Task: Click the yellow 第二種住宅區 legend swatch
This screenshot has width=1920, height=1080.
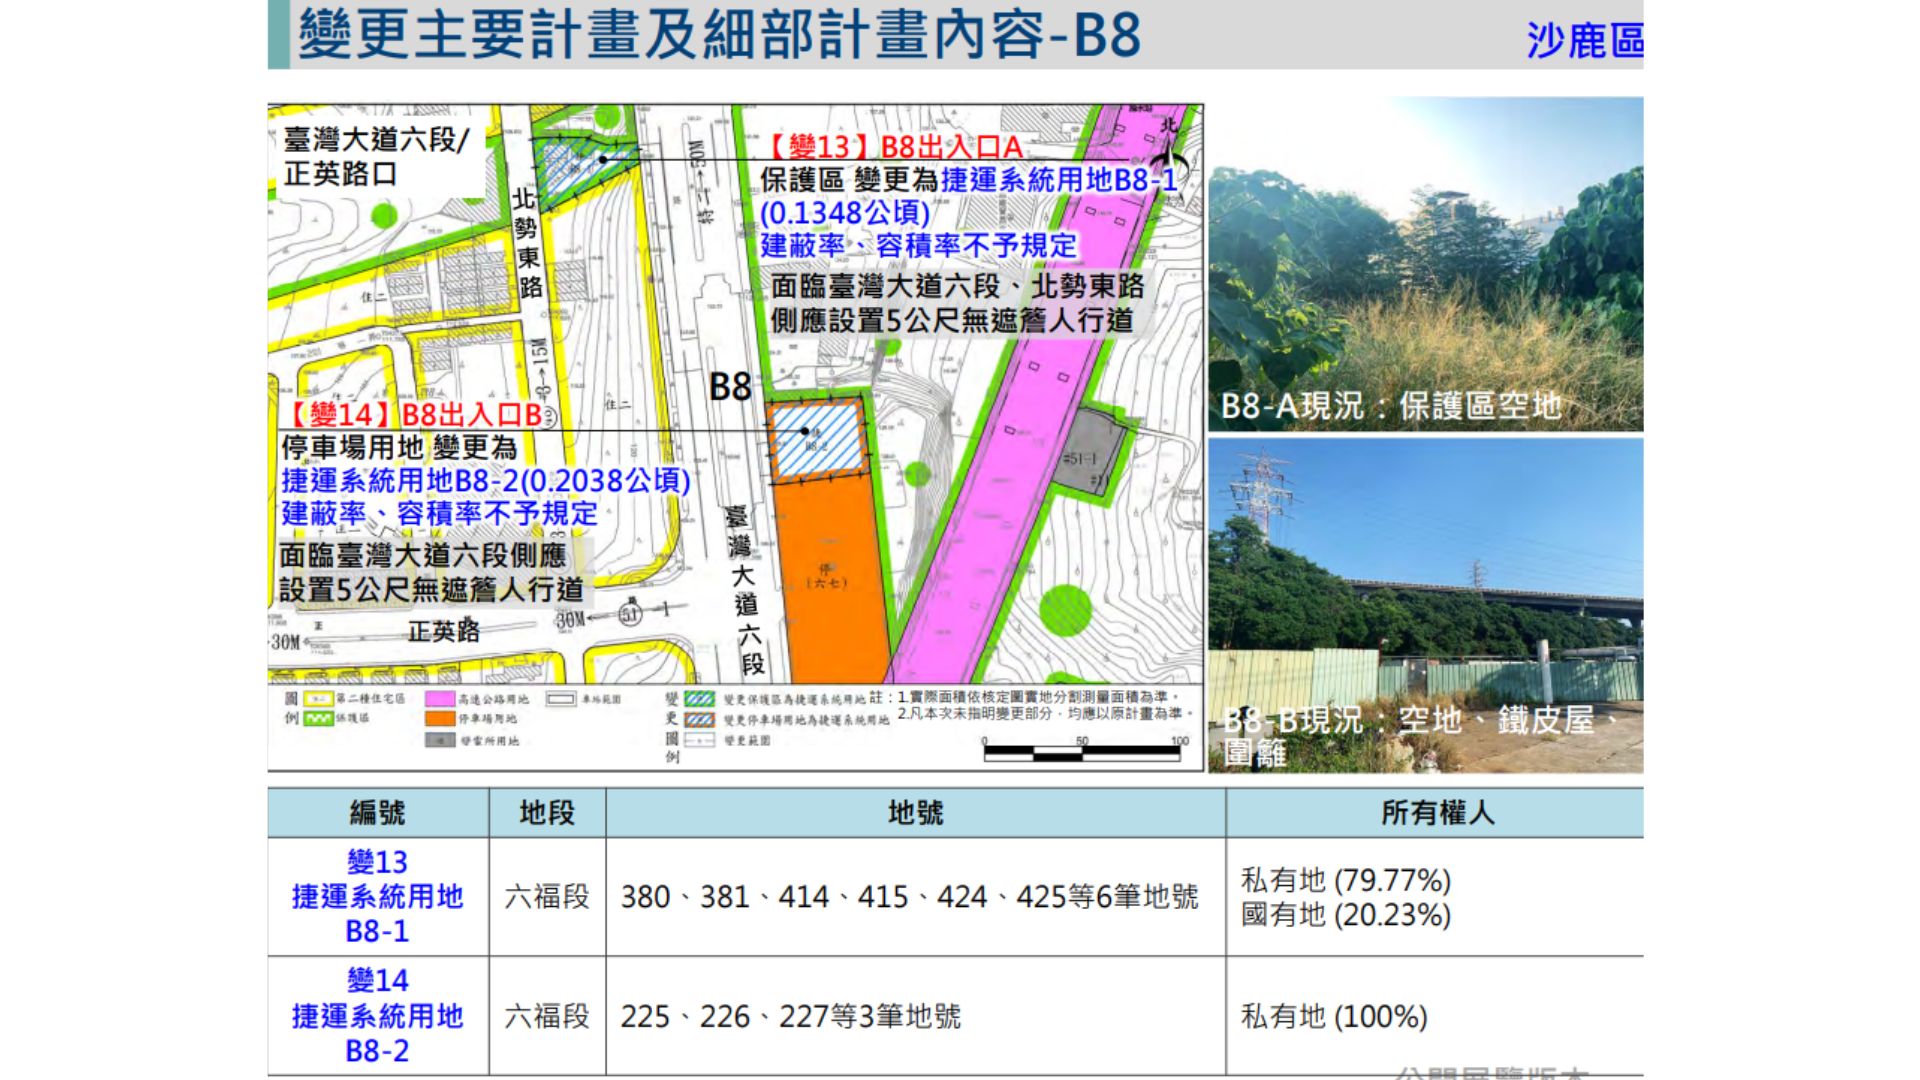Action: point(318,699)
